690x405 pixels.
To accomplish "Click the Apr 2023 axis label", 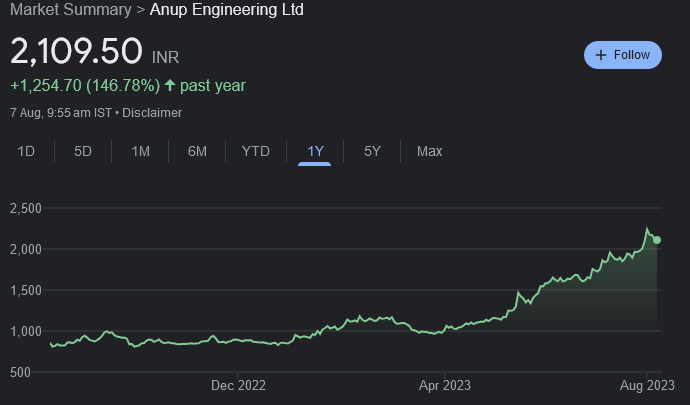I will [x=444, y=384].
